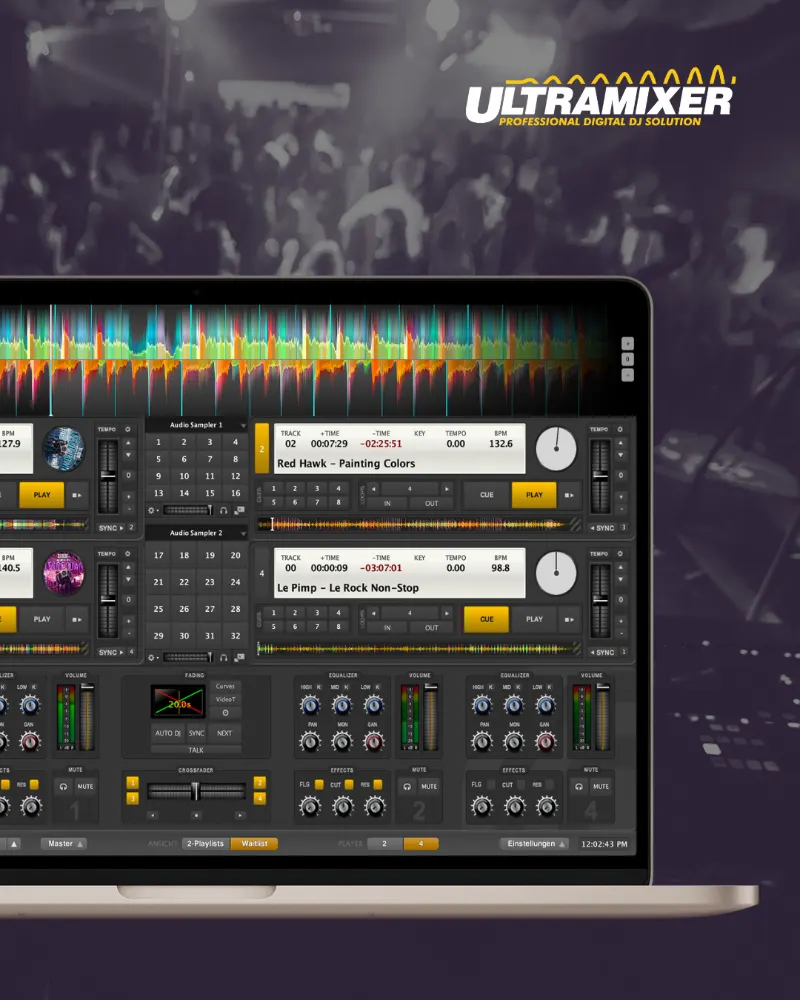Toggle the RES effect on player 2

[x=378, y=784]
